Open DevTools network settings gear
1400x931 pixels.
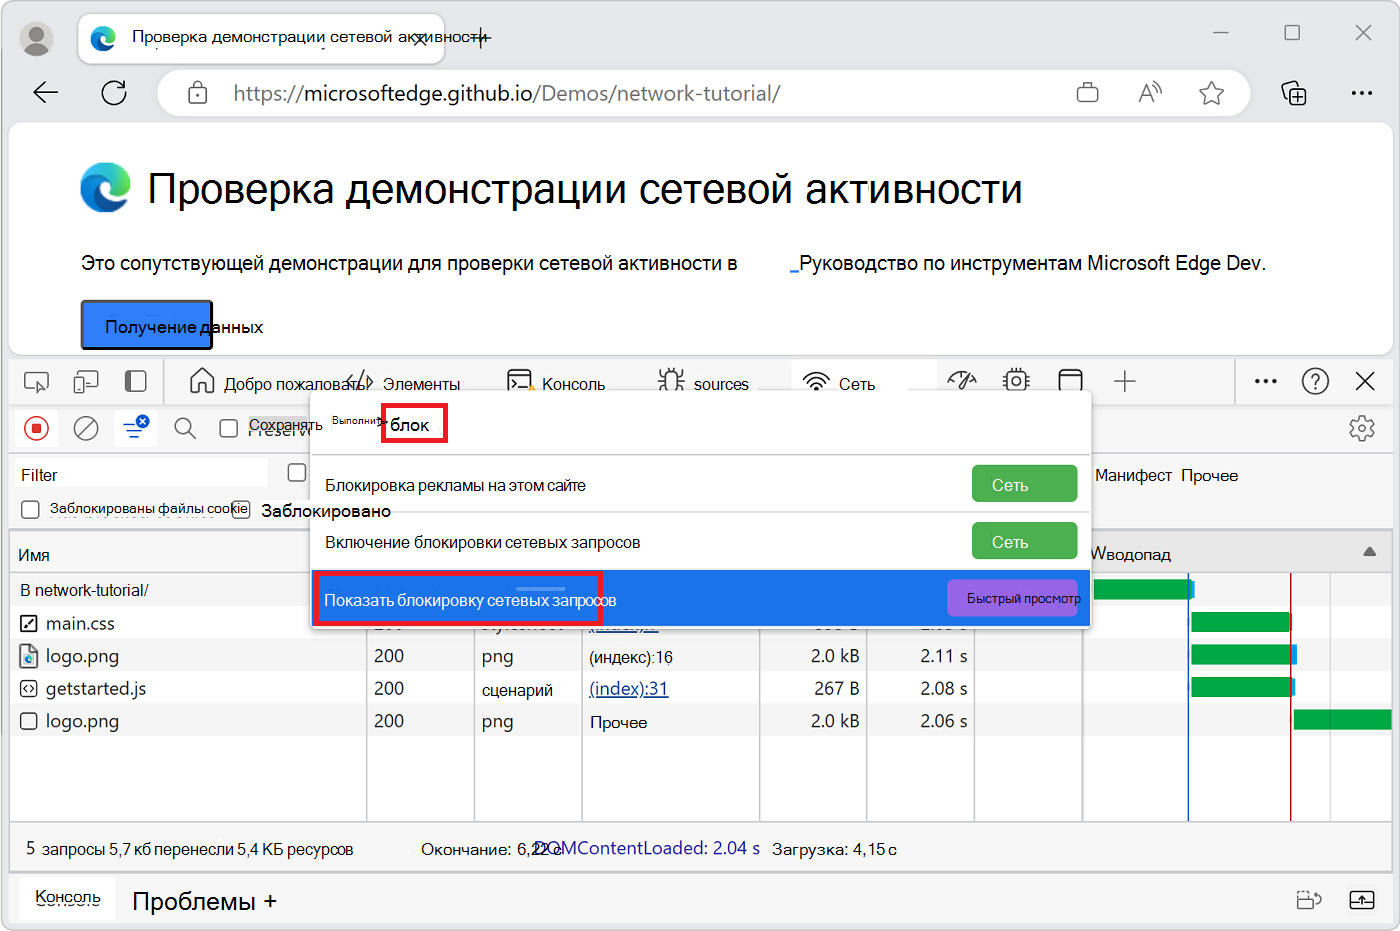point(1362,428)
